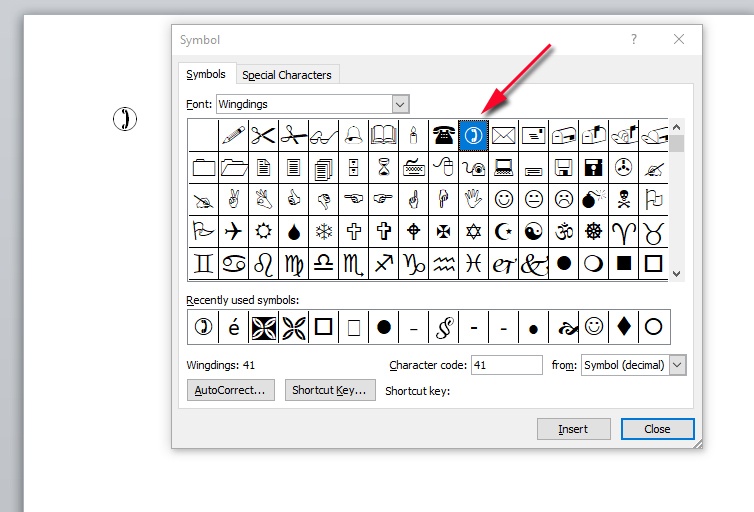The image size is (754, 512).
Task: Pick the star and crescent symbol
Action: 503,231
